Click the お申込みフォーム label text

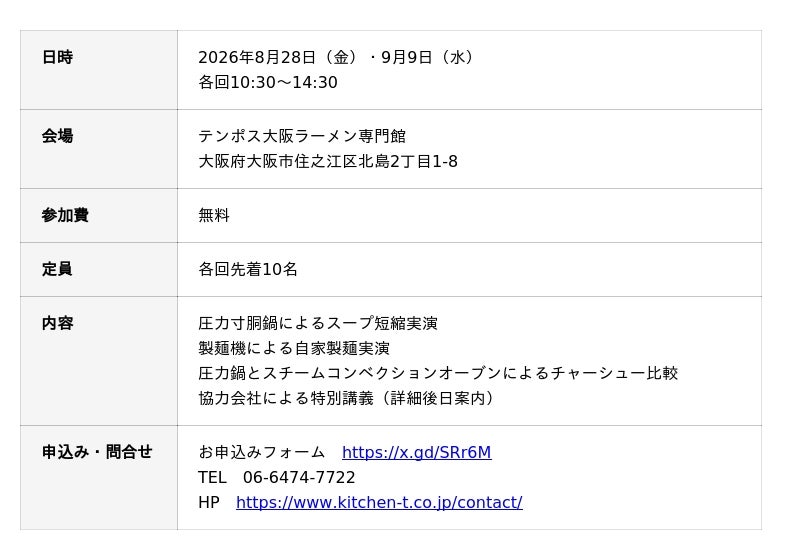pyautogui.click(x=262, y=452)
